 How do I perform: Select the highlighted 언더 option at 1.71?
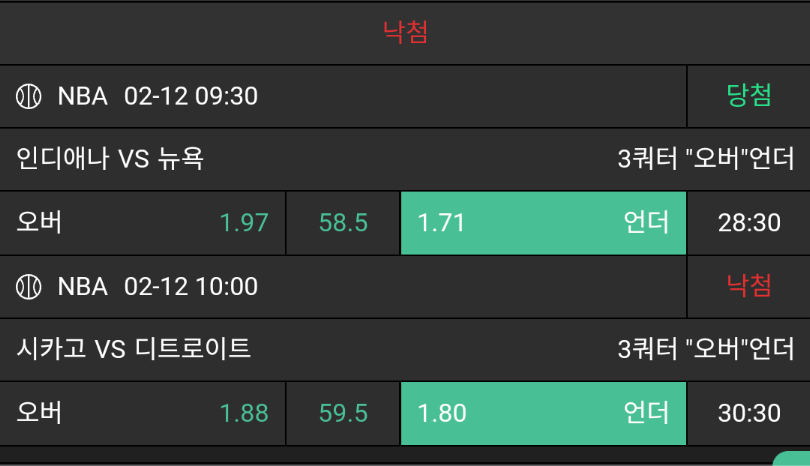click(543, 222)
